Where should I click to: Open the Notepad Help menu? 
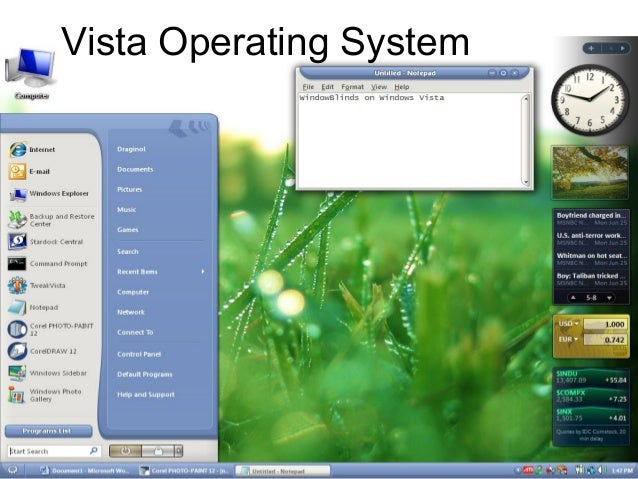pos(402,87)
